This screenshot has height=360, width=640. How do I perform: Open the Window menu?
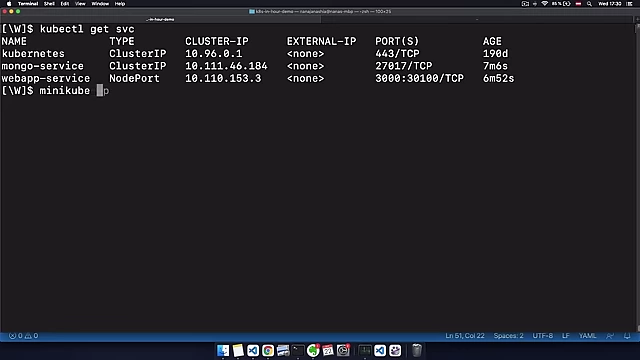100,4
